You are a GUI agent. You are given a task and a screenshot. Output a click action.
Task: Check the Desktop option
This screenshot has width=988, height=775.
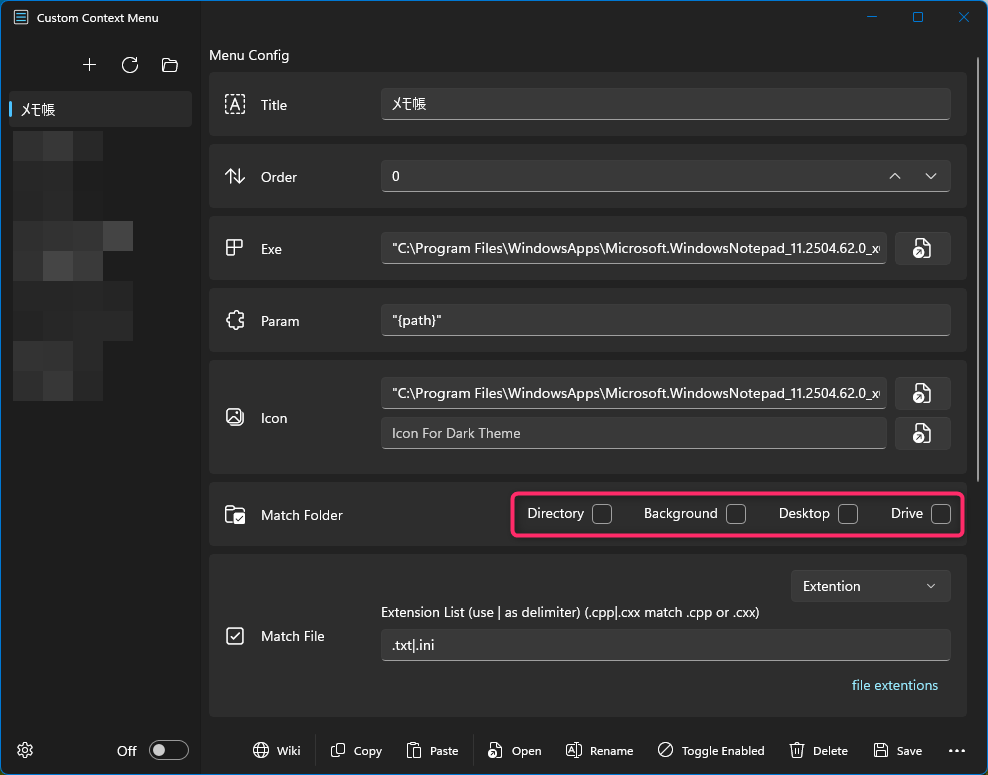848,514
